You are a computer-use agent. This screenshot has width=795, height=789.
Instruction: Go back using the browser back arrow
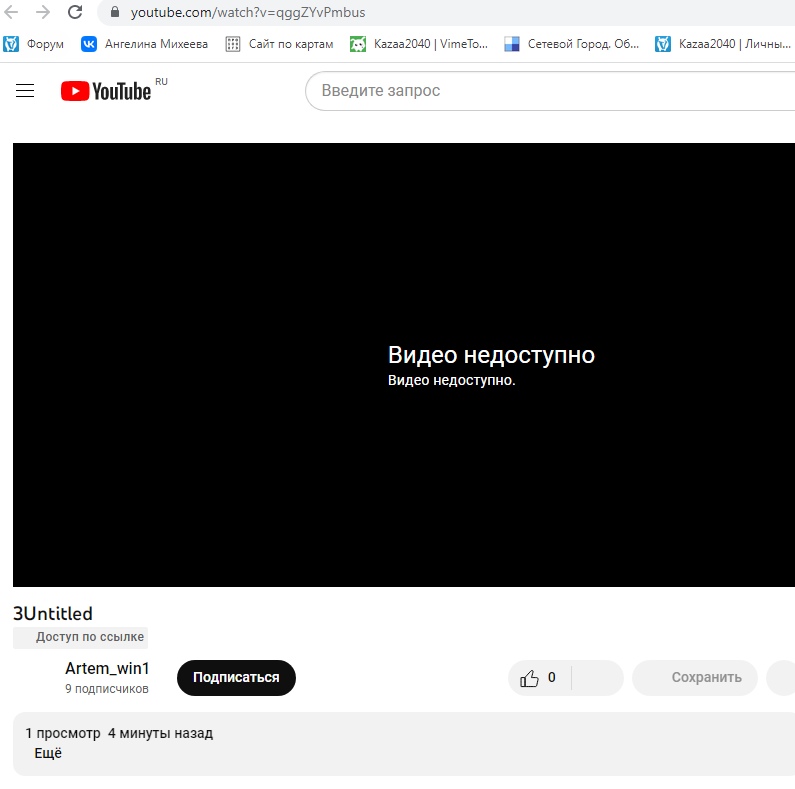(x=11, y=13)
